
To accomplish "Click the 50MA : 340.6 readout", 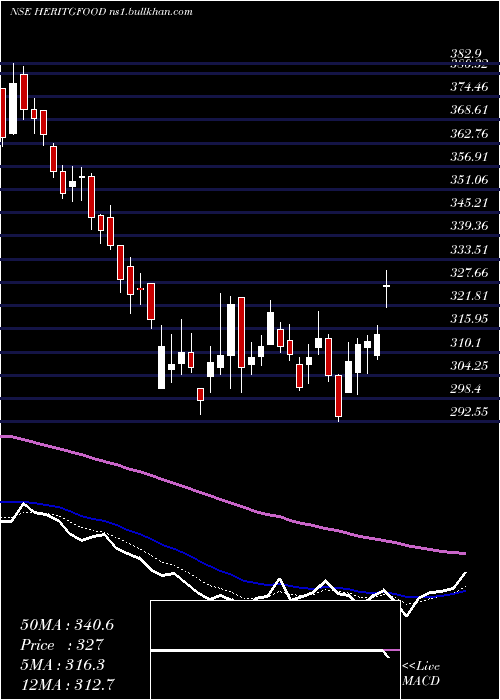I will coord(67,625).
